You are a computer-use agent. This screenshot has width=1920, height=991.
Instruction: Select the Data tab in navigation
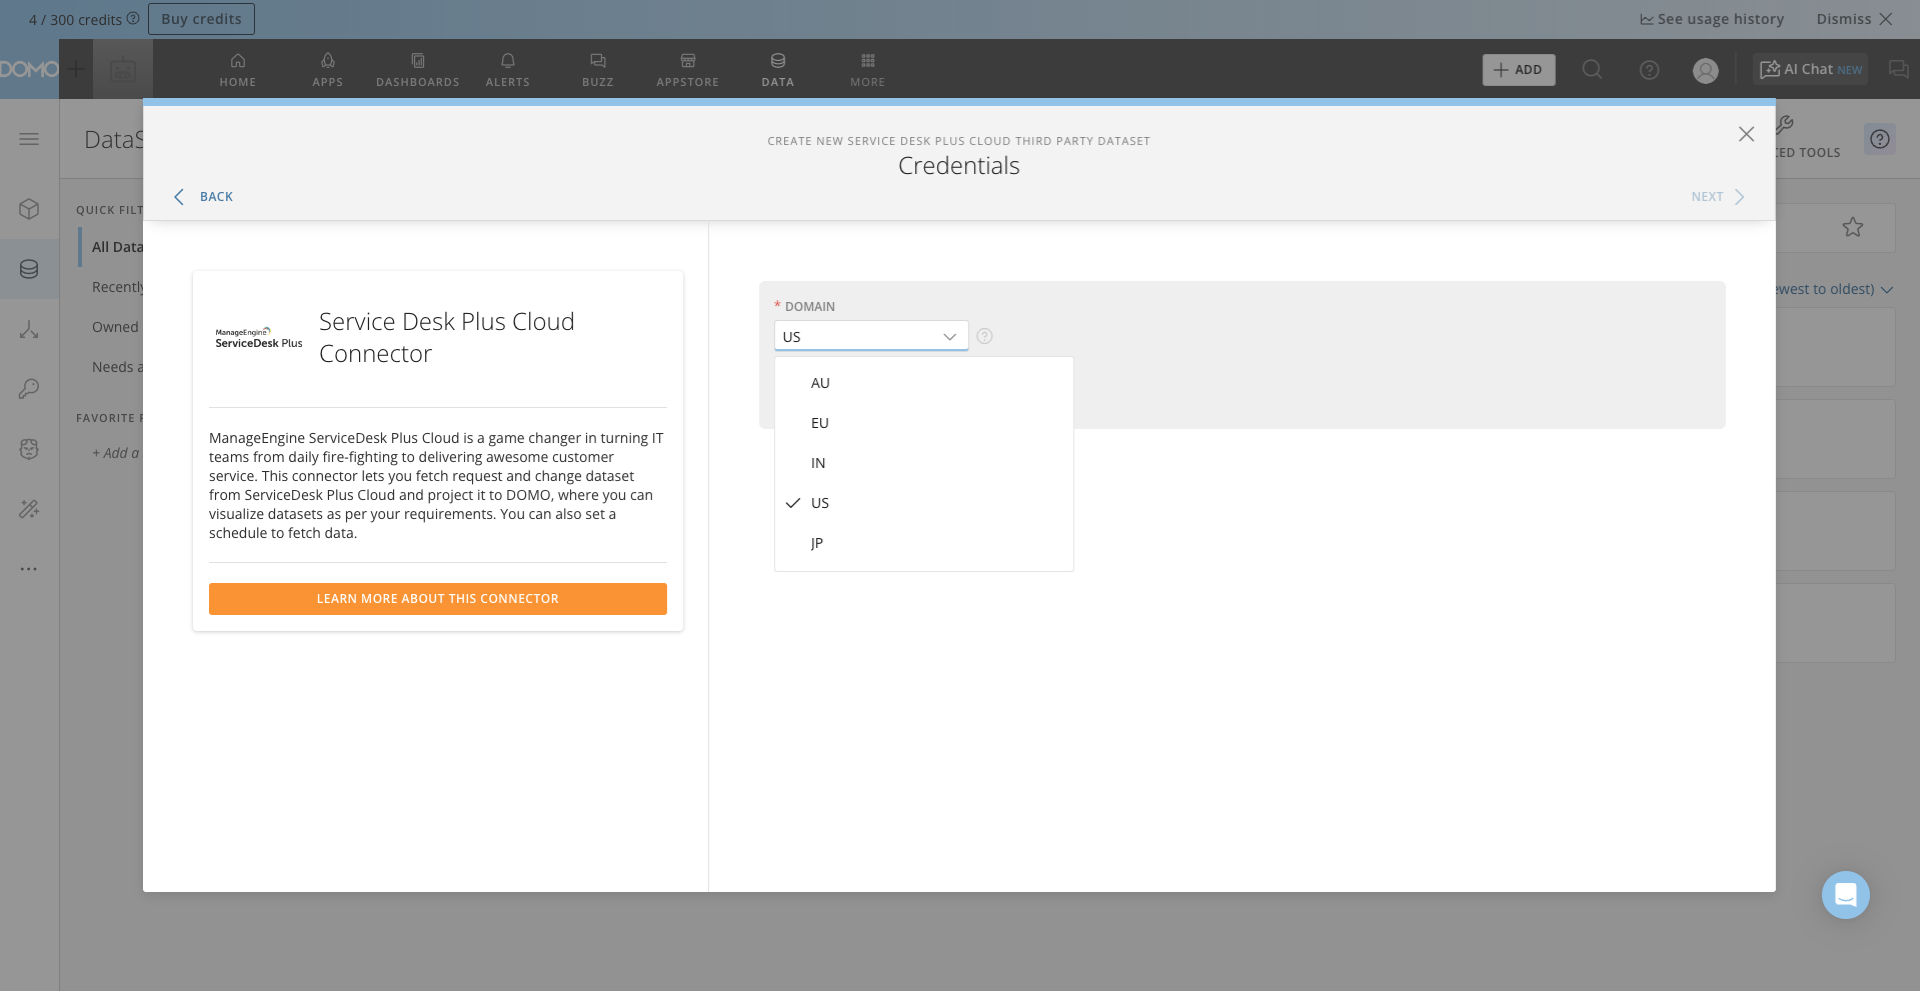pyautogui.click(x=778, y=69)
